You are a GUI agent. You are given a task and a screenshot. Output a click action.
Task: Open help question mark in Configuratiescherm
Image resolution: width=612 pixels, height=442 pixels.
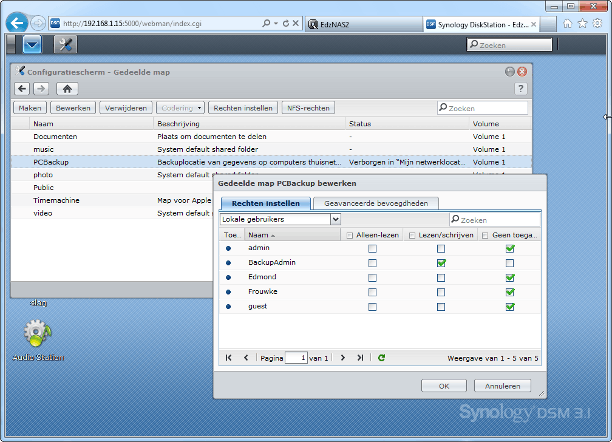tap(520, 89)
